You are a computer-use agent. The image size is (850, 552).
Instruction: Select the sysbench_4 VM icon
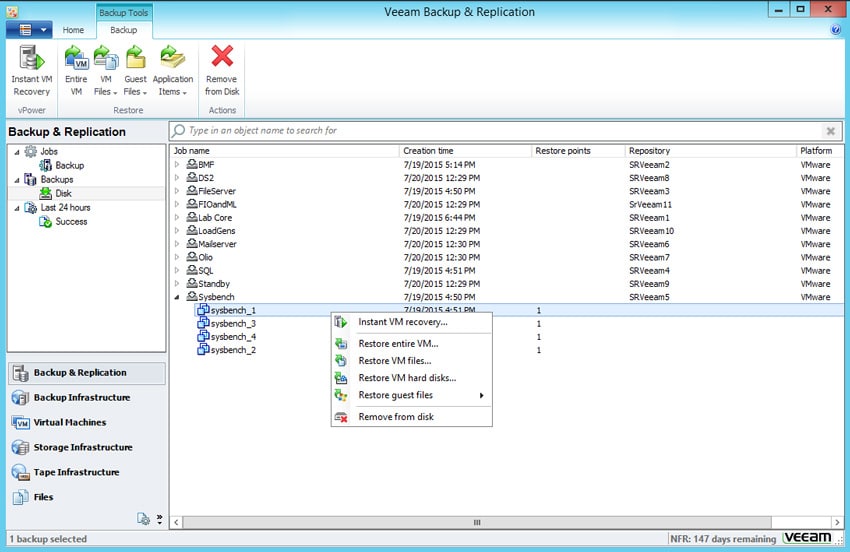tap(203, 336)
